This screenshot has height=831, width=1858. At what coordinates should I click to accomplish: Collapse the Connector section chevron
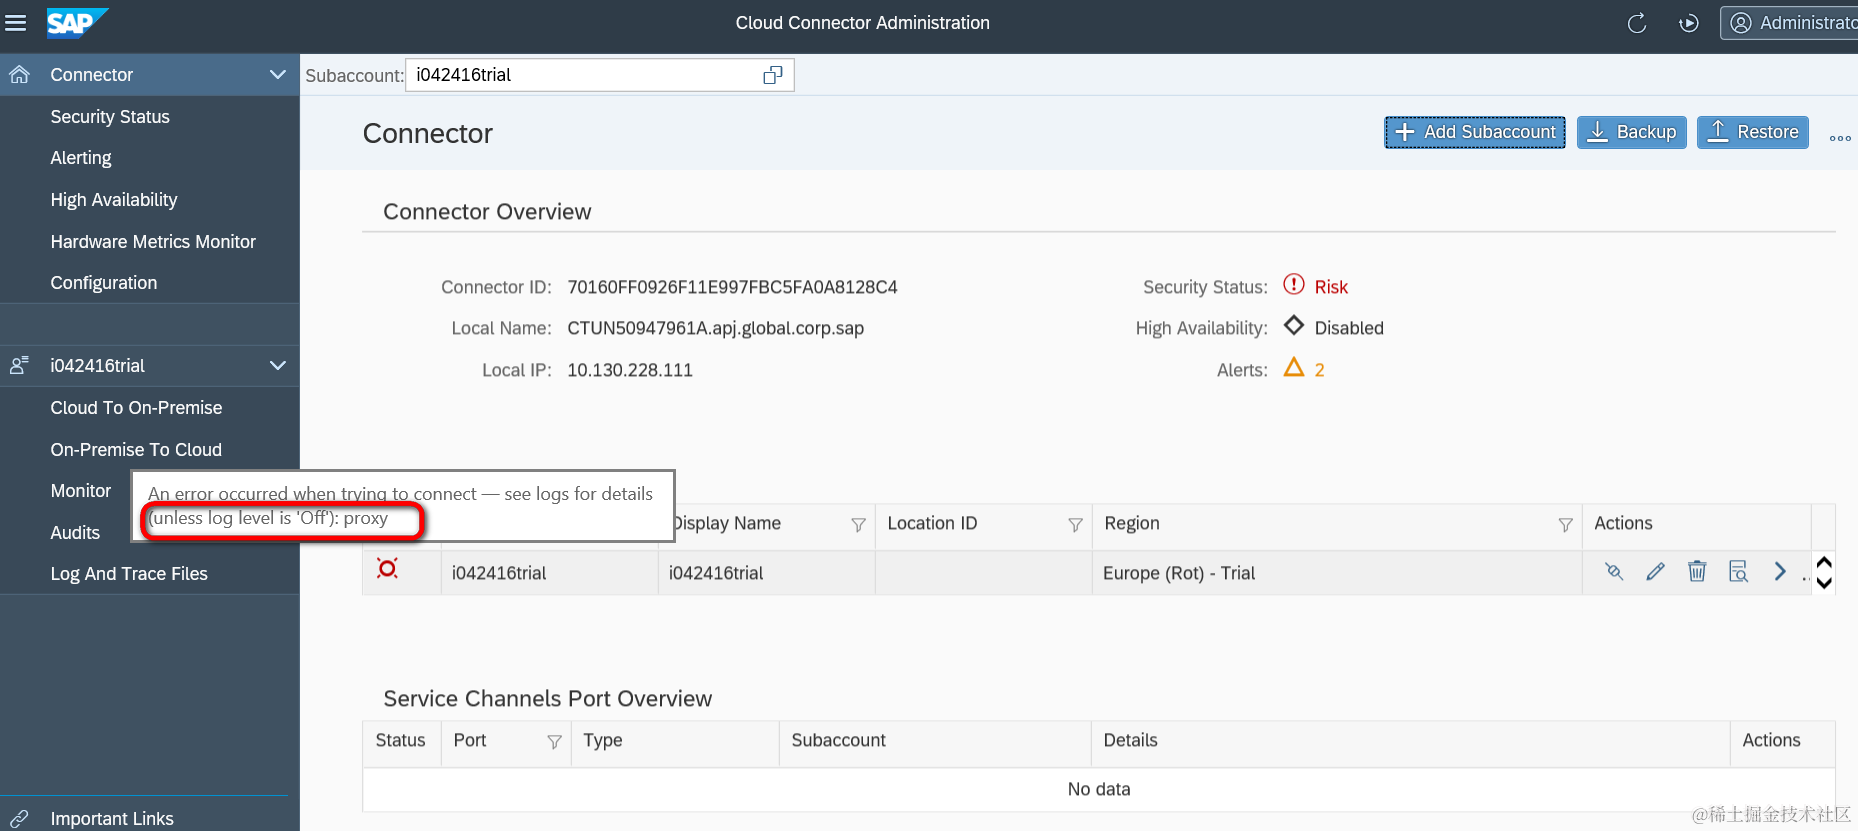pyautogui.click(x=278, y=75)
